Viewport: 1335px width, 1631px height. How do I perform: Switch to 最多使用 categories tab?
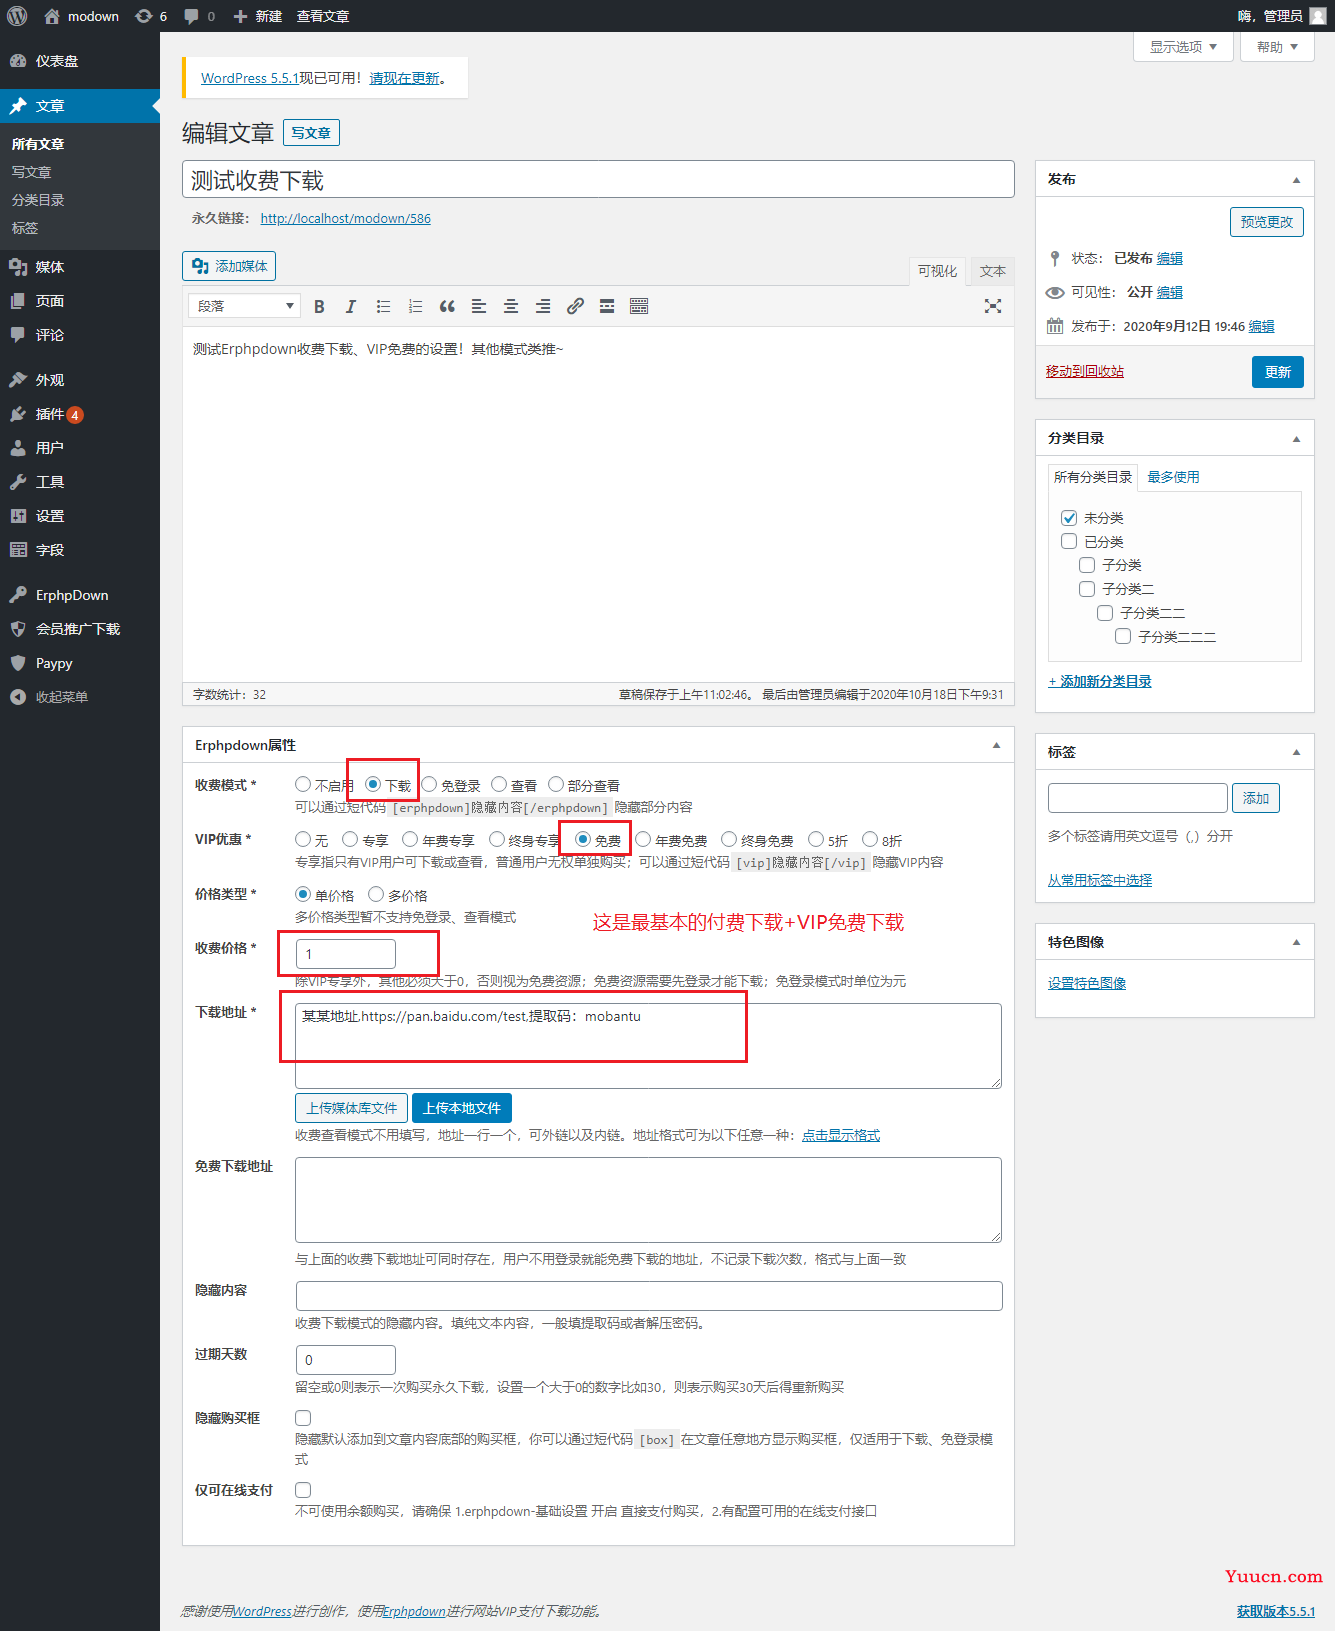(1173, 477)
